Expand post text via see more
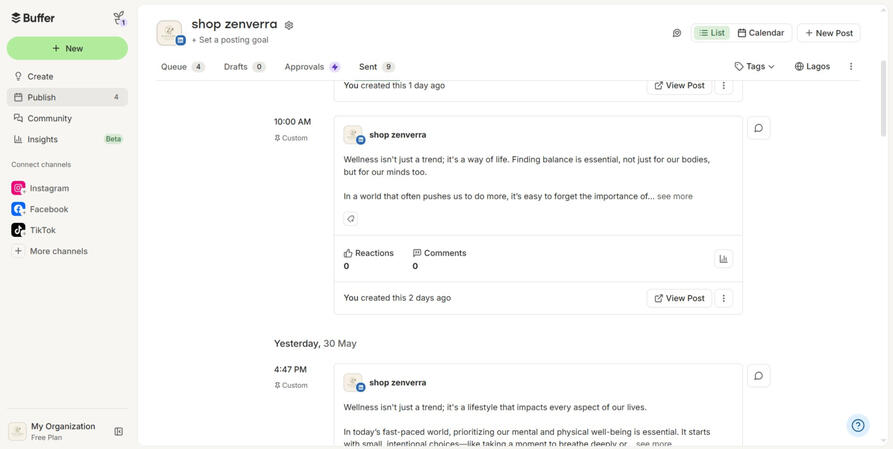The width and height of the screenshot is (893, 449). coord(675,196)
